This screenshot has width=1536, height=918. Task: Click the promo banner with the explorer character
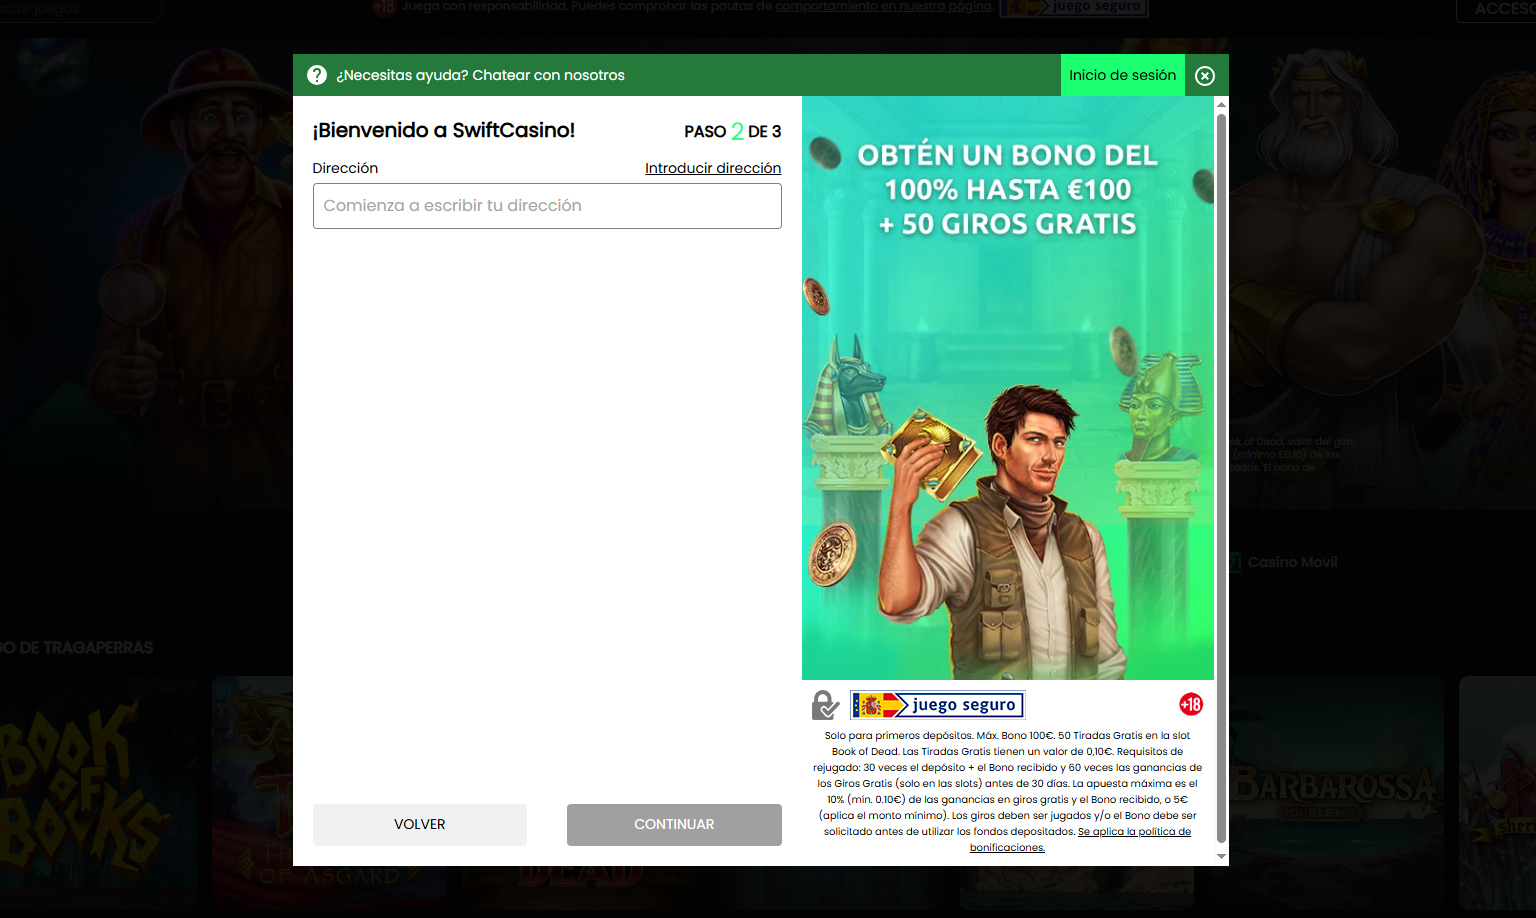pos(1008,388)
